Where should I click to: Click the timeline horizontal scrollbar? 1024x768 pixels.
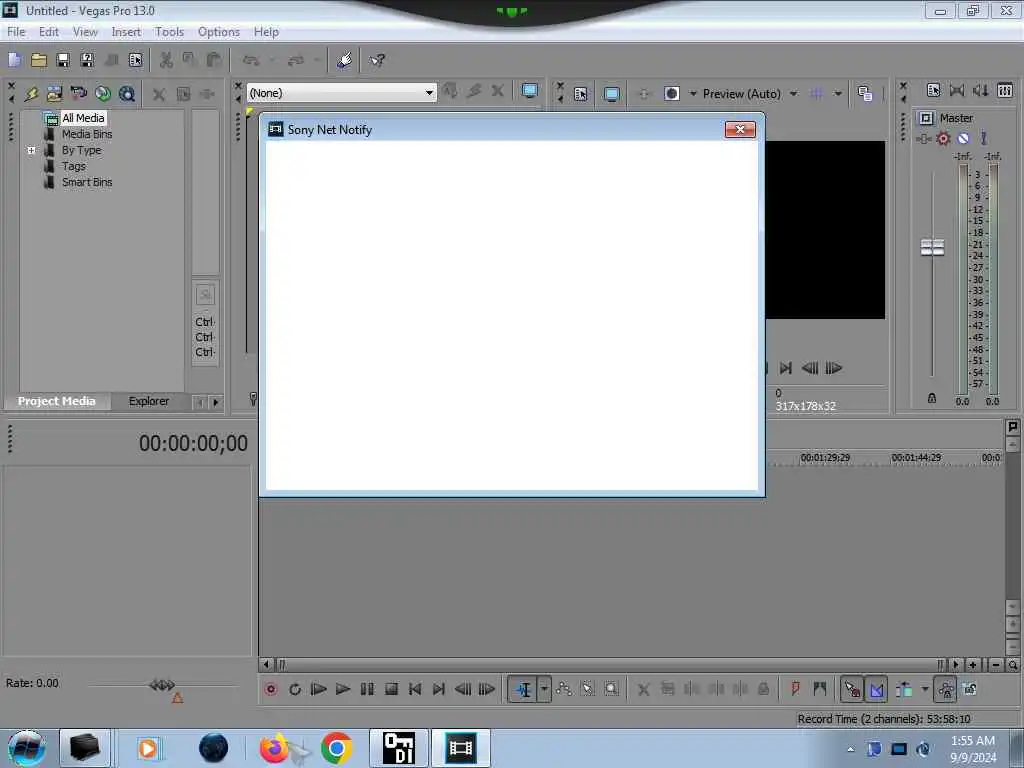611,665
